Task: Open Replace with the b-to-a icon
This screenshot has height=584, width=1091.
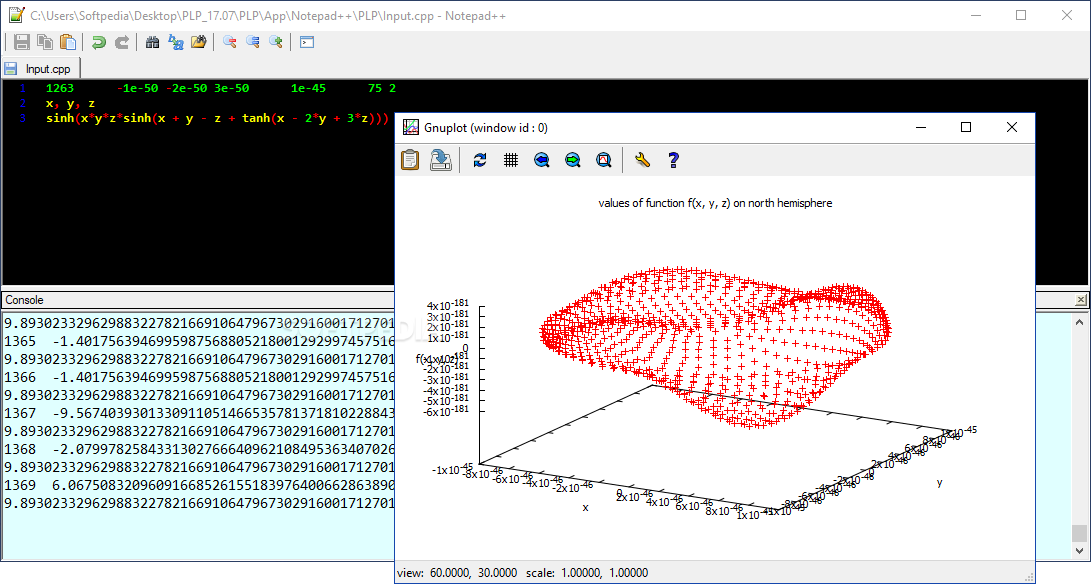Action: (x=175, y=42)
